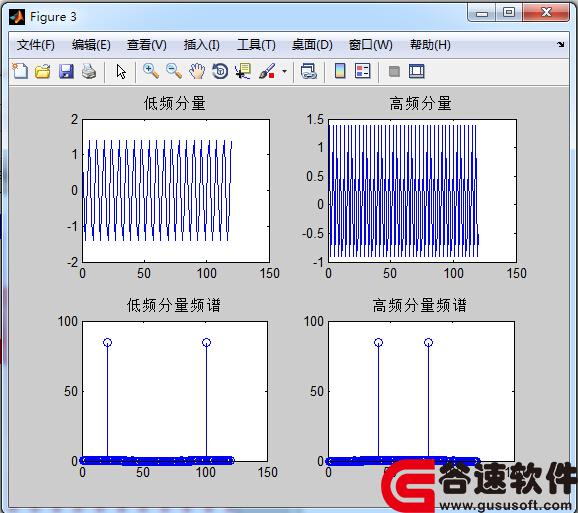Image resolution: width=578 pixels, height=513 pixels.
Task: Activate the Zoom Out magnifier tool
Action: click(174, 71)
